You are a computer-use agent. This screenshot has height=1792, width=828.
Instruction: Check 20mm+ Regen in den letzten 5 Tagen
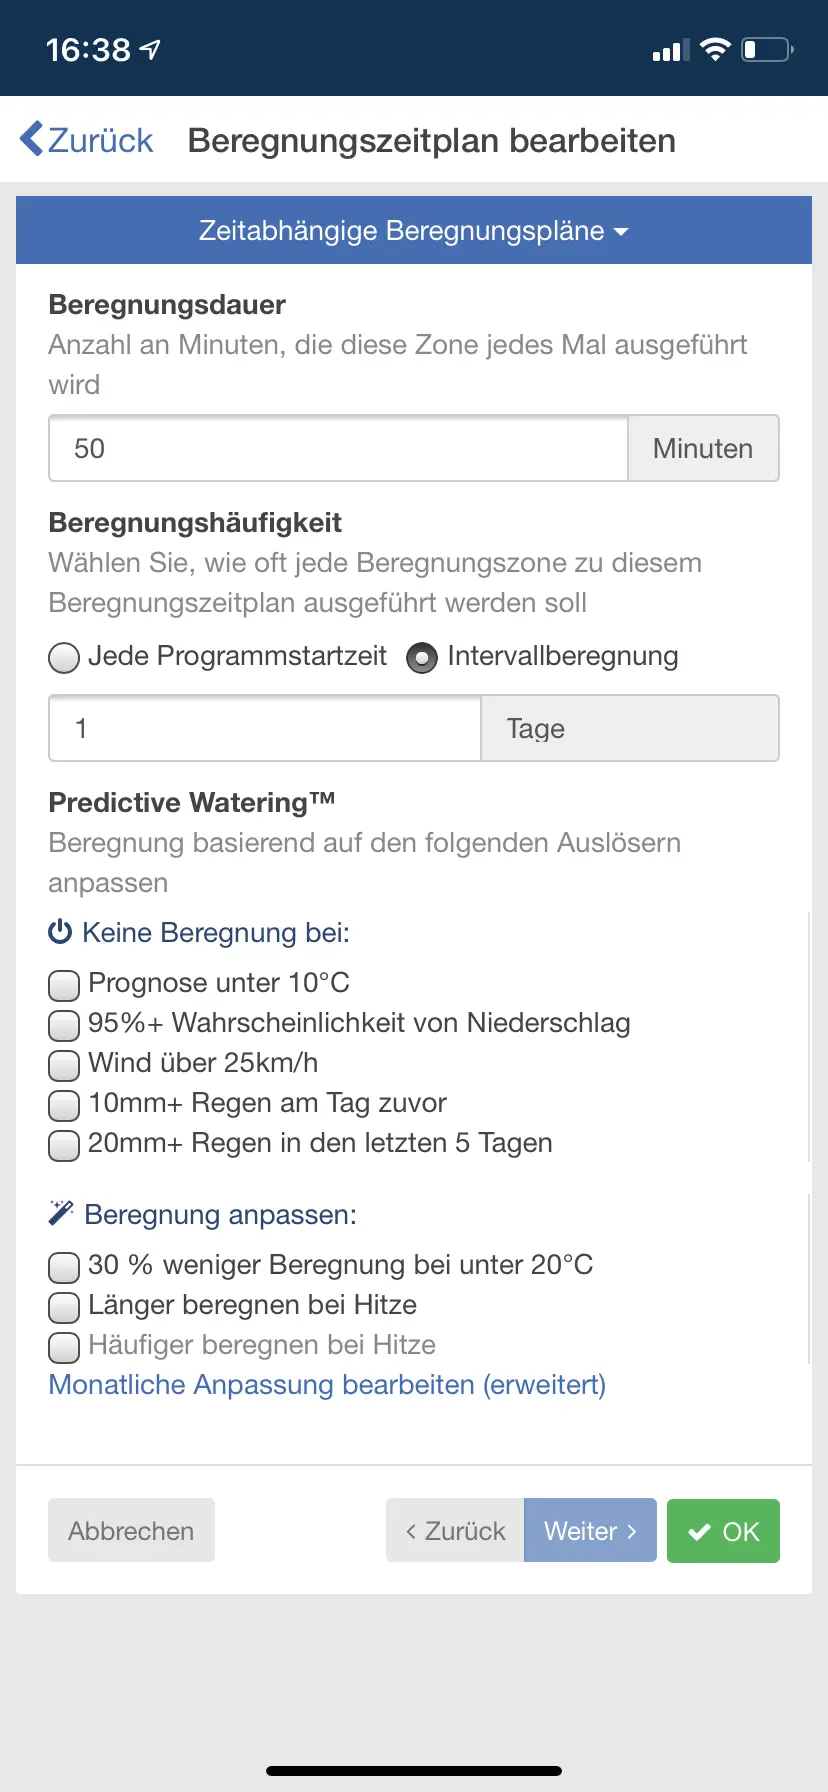pos(64,1145)
